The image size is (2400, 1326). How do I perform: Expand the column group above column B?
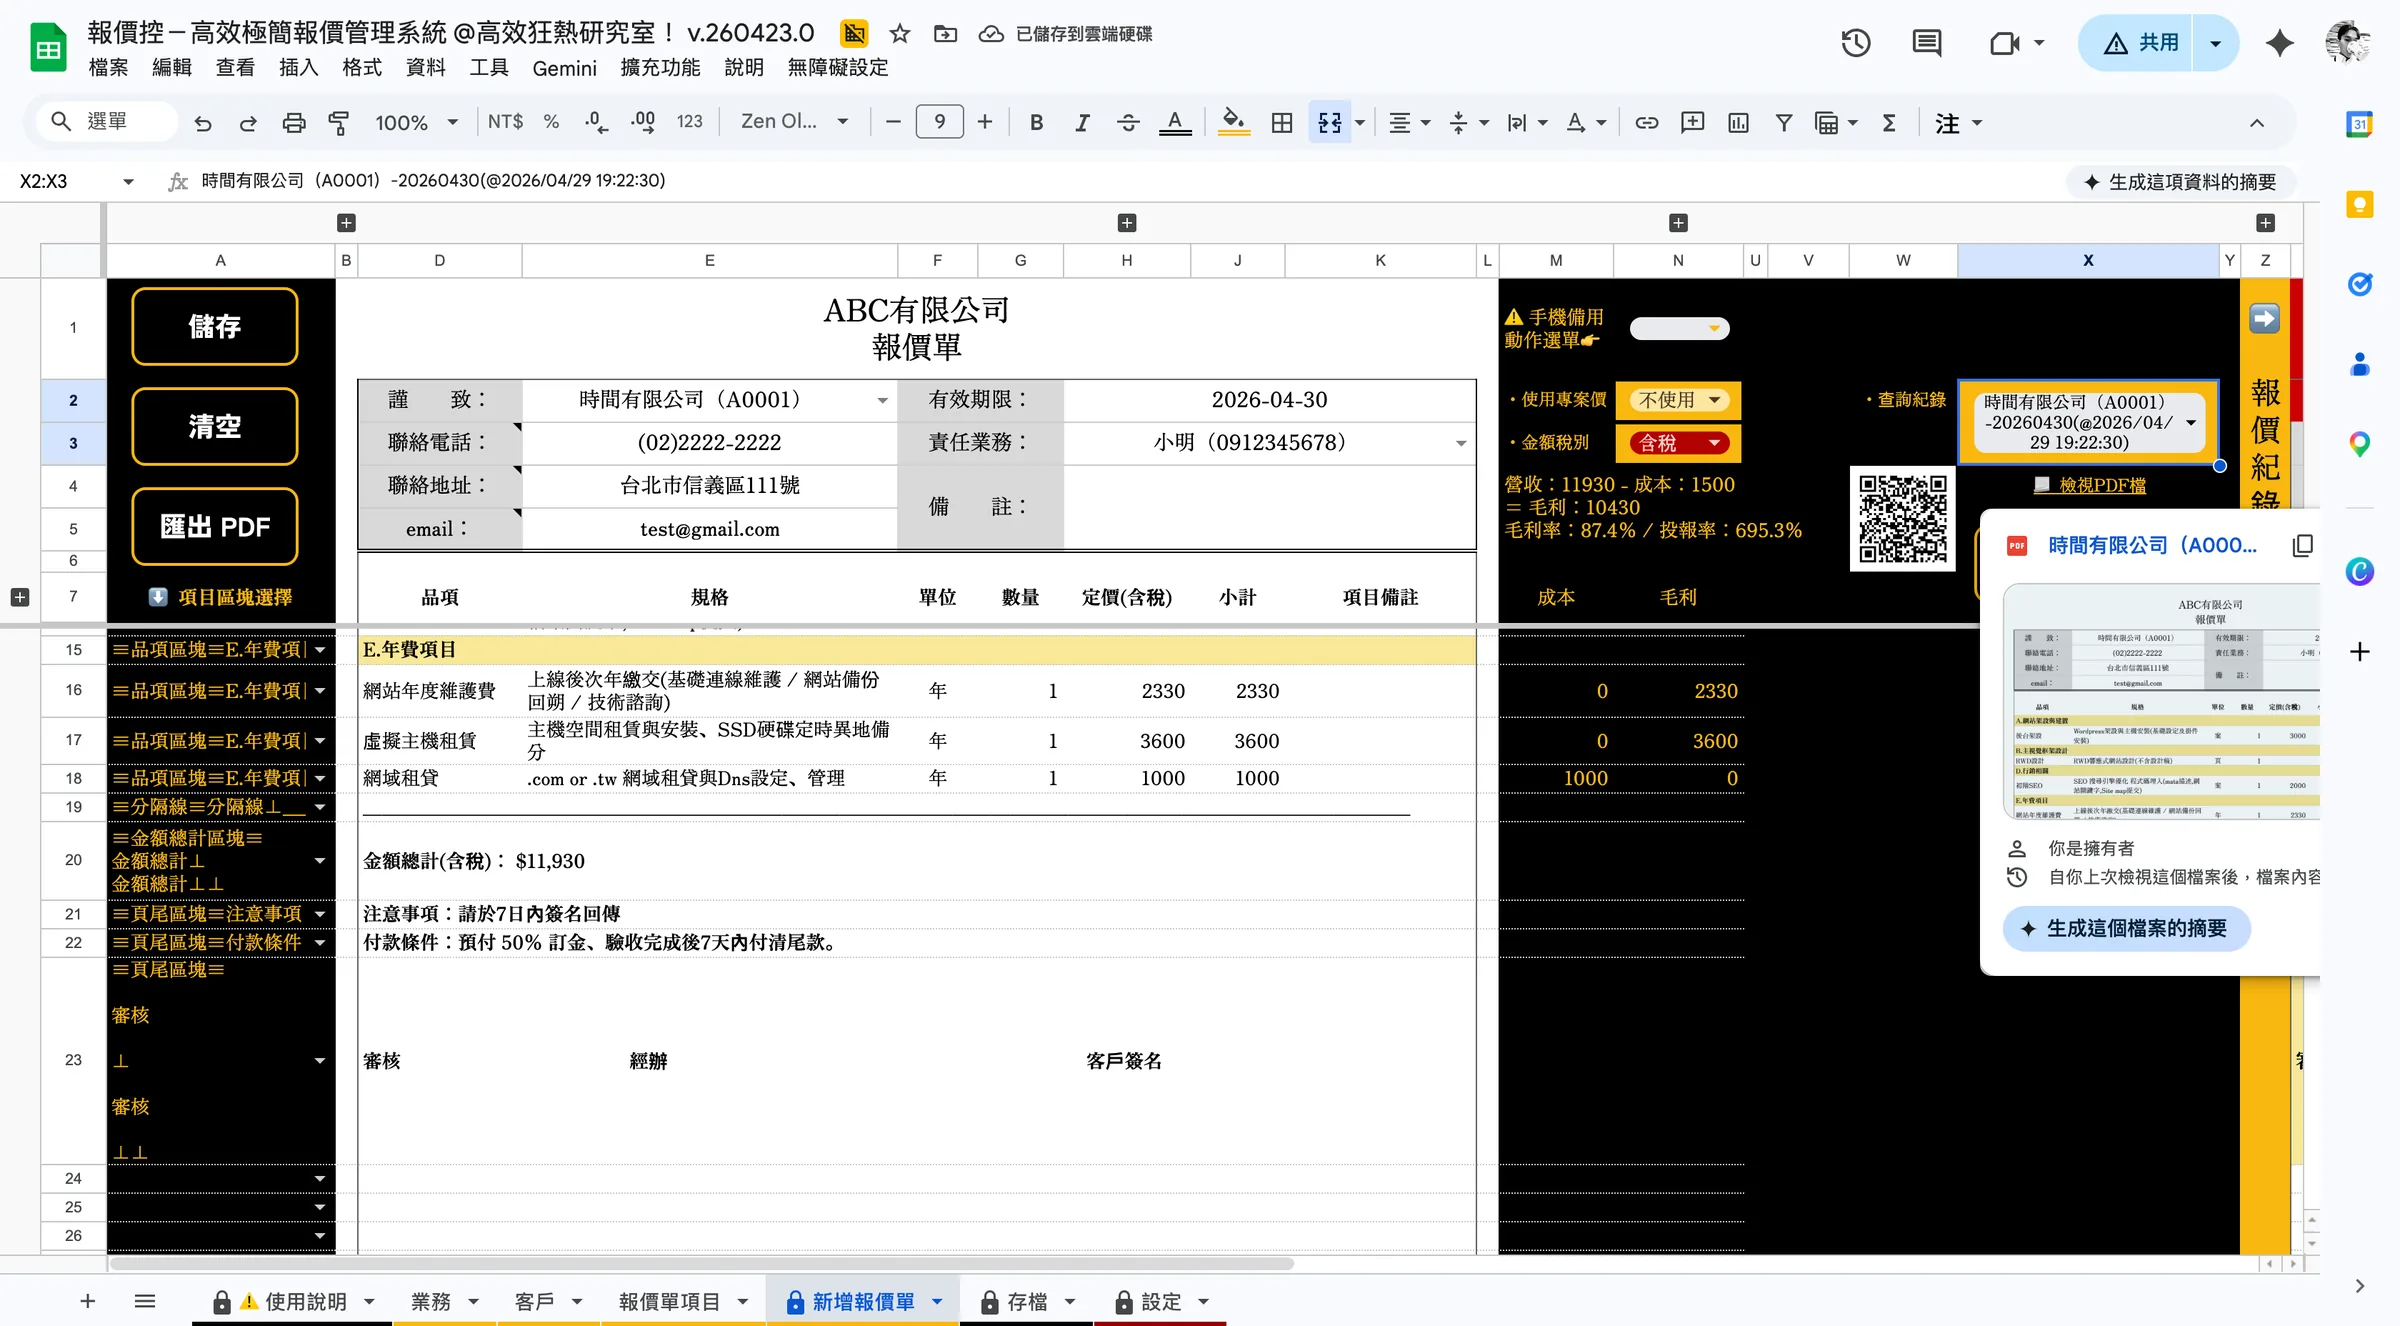coord(346,223)
